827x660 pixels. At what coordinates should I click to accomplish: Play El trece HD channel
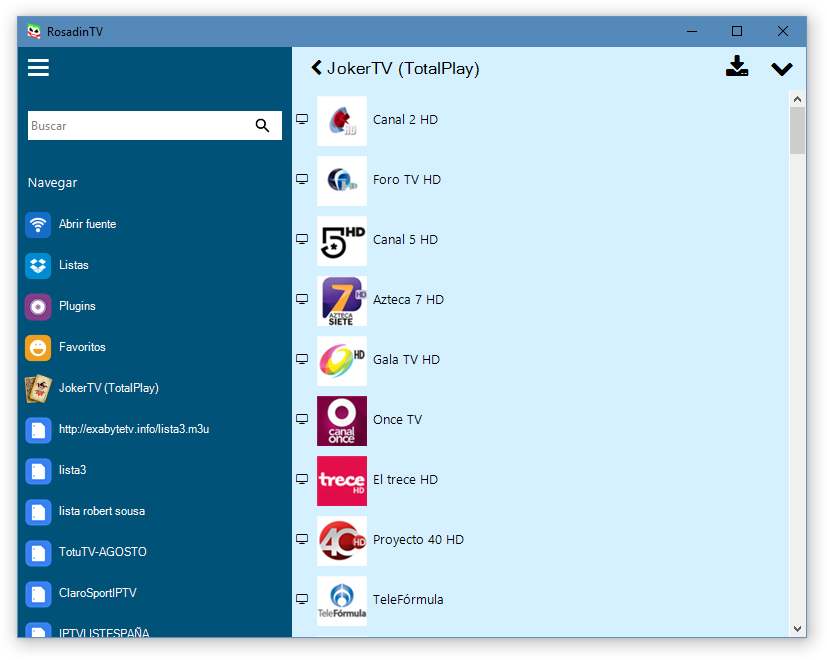point(405,480)
